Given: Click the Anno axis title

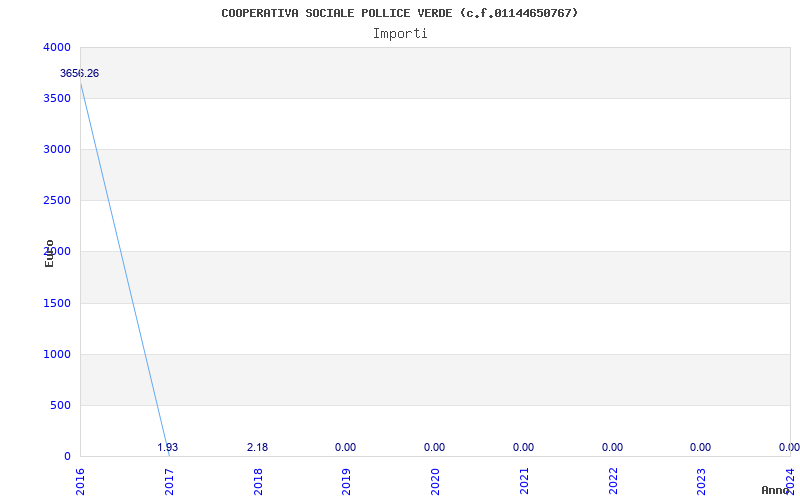Looking at the screenshot, I should pos(776,490).
